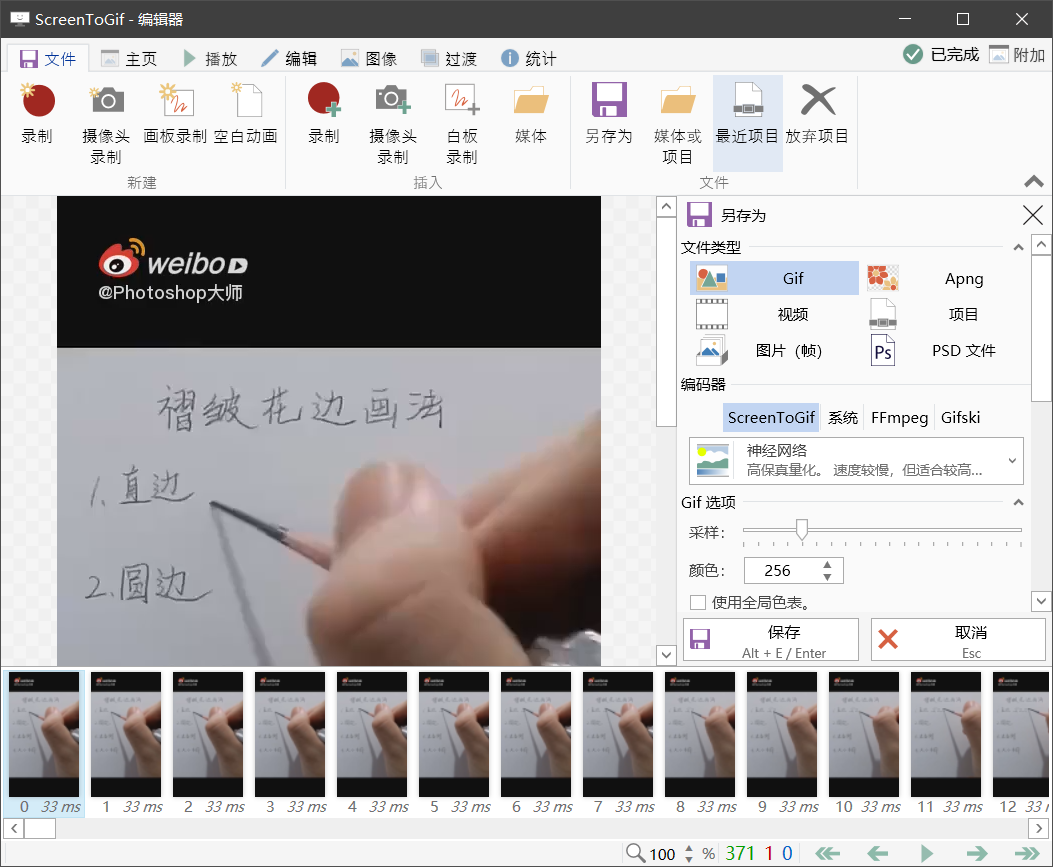Screen dimensions: 1053x867
Task: Choose ScreenToGif encoder
Action: pyautogui.click(x=771, y=418)
